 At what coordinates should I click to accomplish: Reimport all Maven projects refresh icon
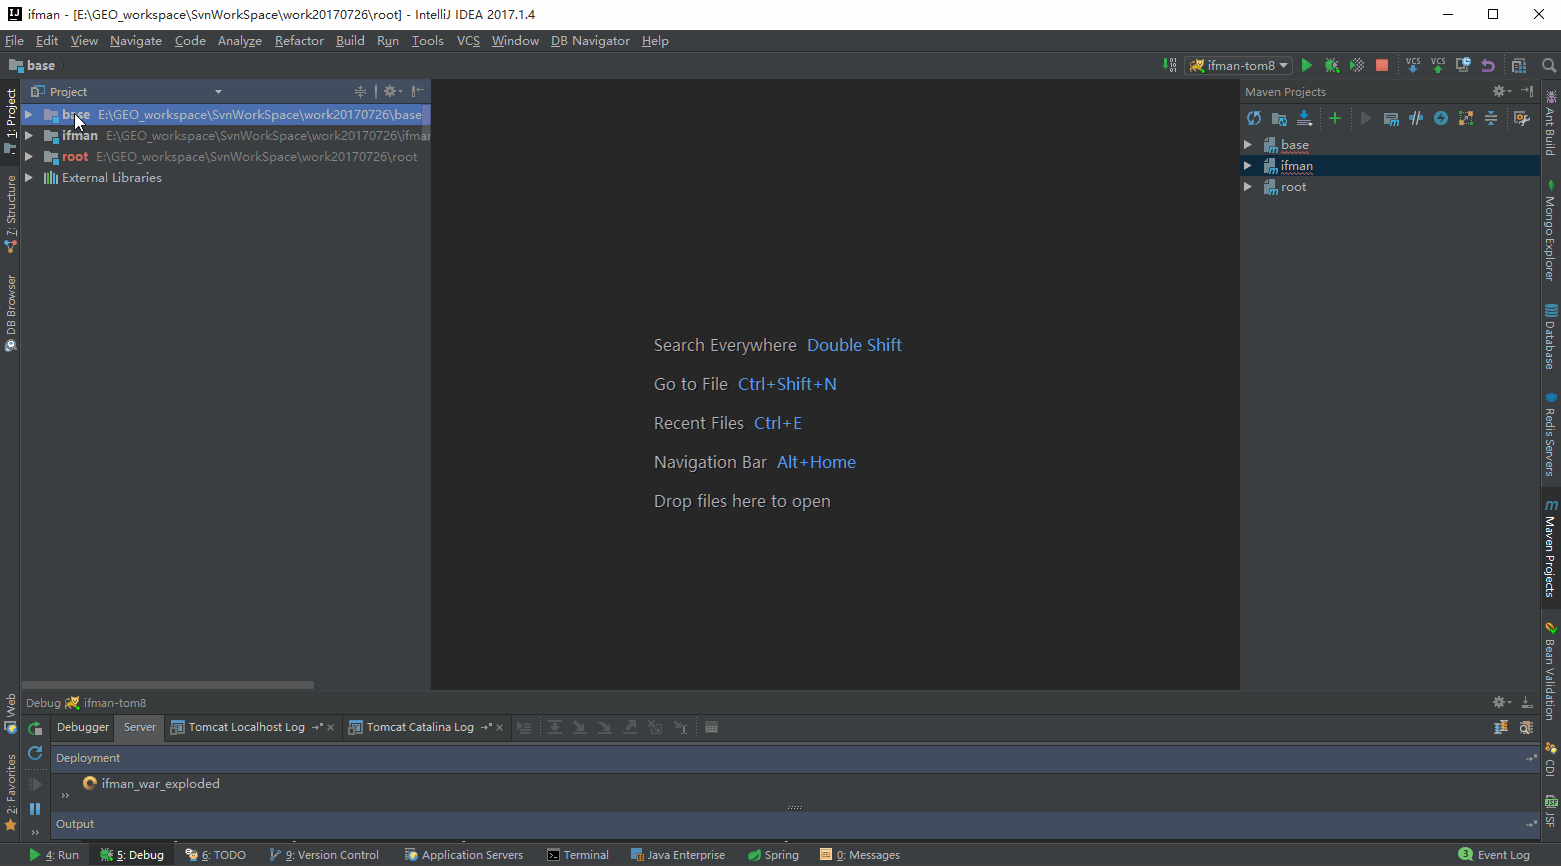coord(1254,118)
